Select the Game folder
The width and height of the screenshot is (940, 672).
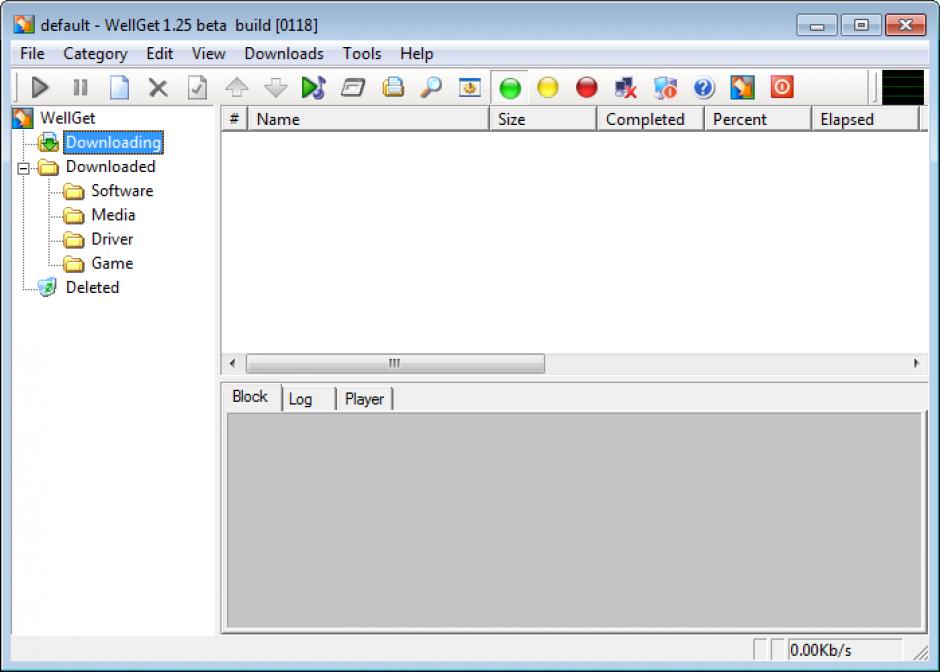coord(112,263)
